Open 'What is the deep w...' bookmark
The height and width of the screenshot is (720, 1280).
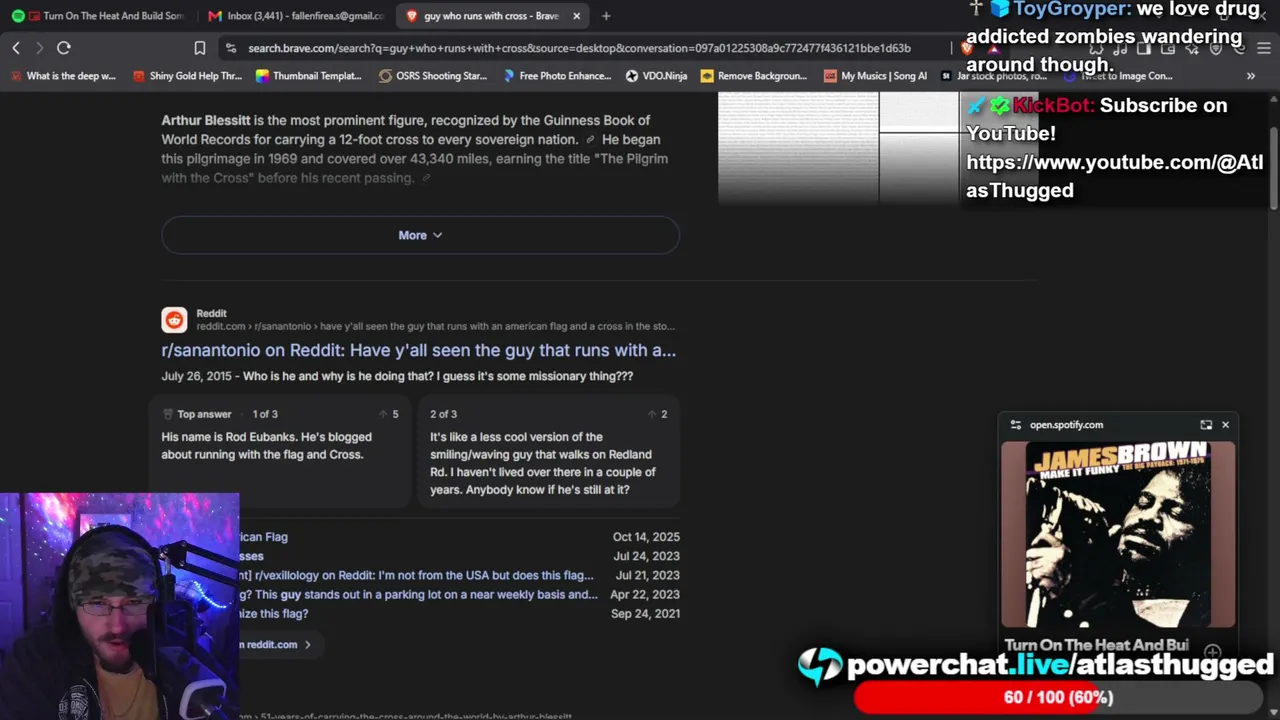click(63, 76)
